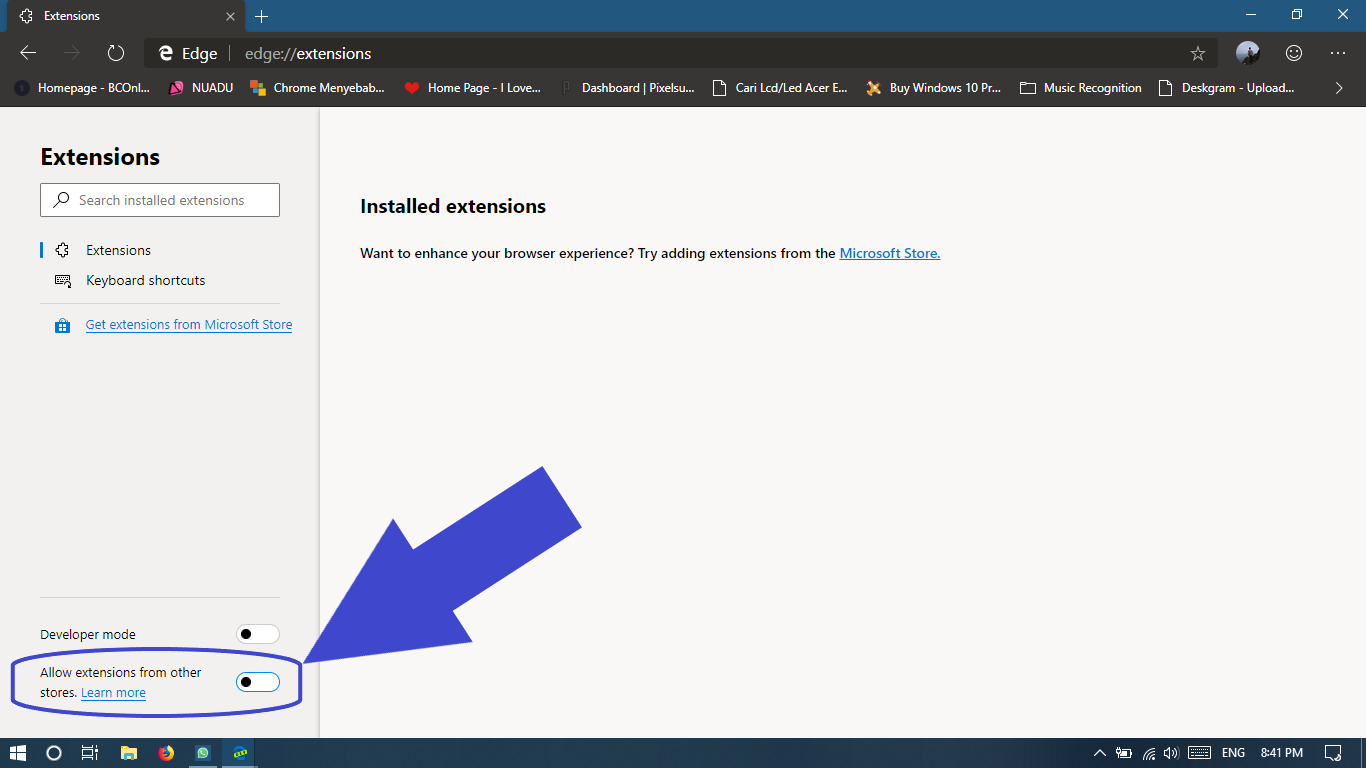Open WhatsApp from the taskbar
The image size is (1366, 768).
(x=203, y=753)
